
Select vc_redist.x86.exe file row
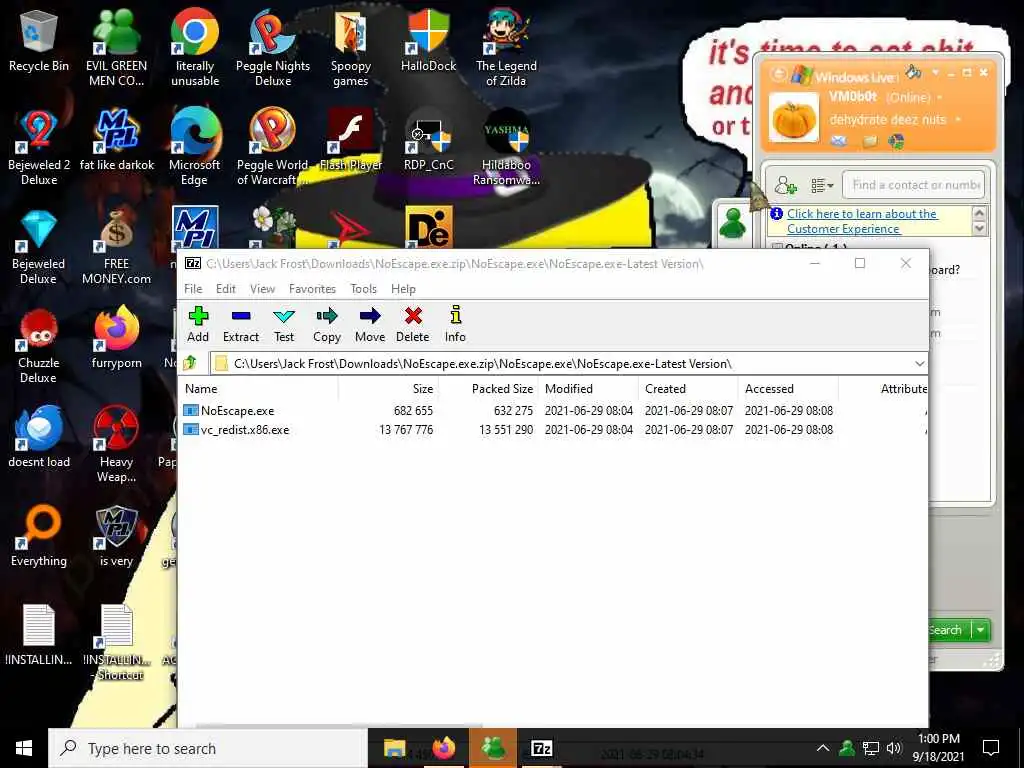tap(552, 430)
